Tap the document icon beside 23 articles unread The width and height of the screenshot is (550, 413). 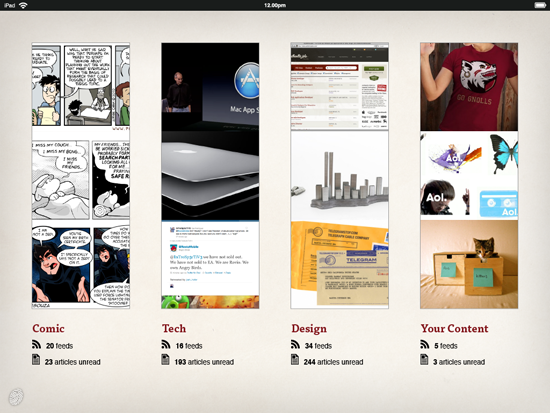tap(36, 360)
